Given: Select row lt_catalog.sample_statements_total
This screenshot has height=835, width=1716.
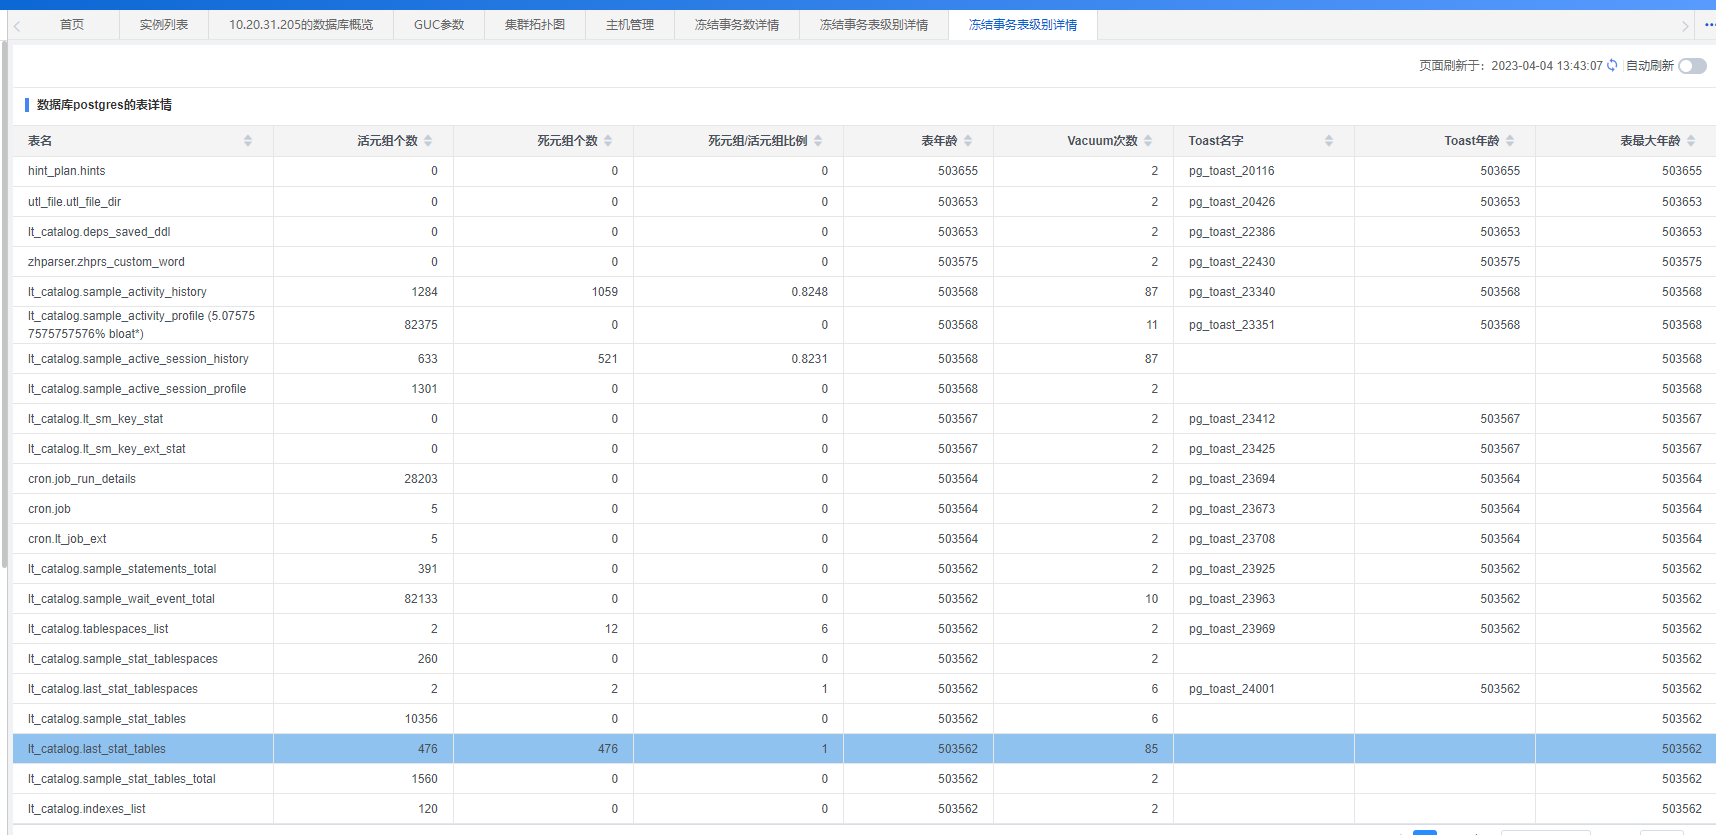Looking at the screenshot, I should [x=864, y=569].
